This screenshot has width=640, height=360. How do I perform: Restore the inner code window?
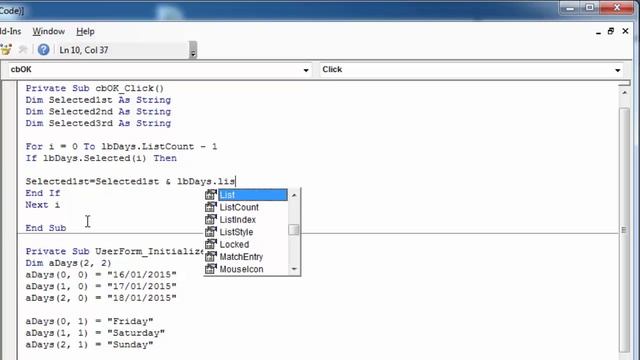[x=611, y=31]
